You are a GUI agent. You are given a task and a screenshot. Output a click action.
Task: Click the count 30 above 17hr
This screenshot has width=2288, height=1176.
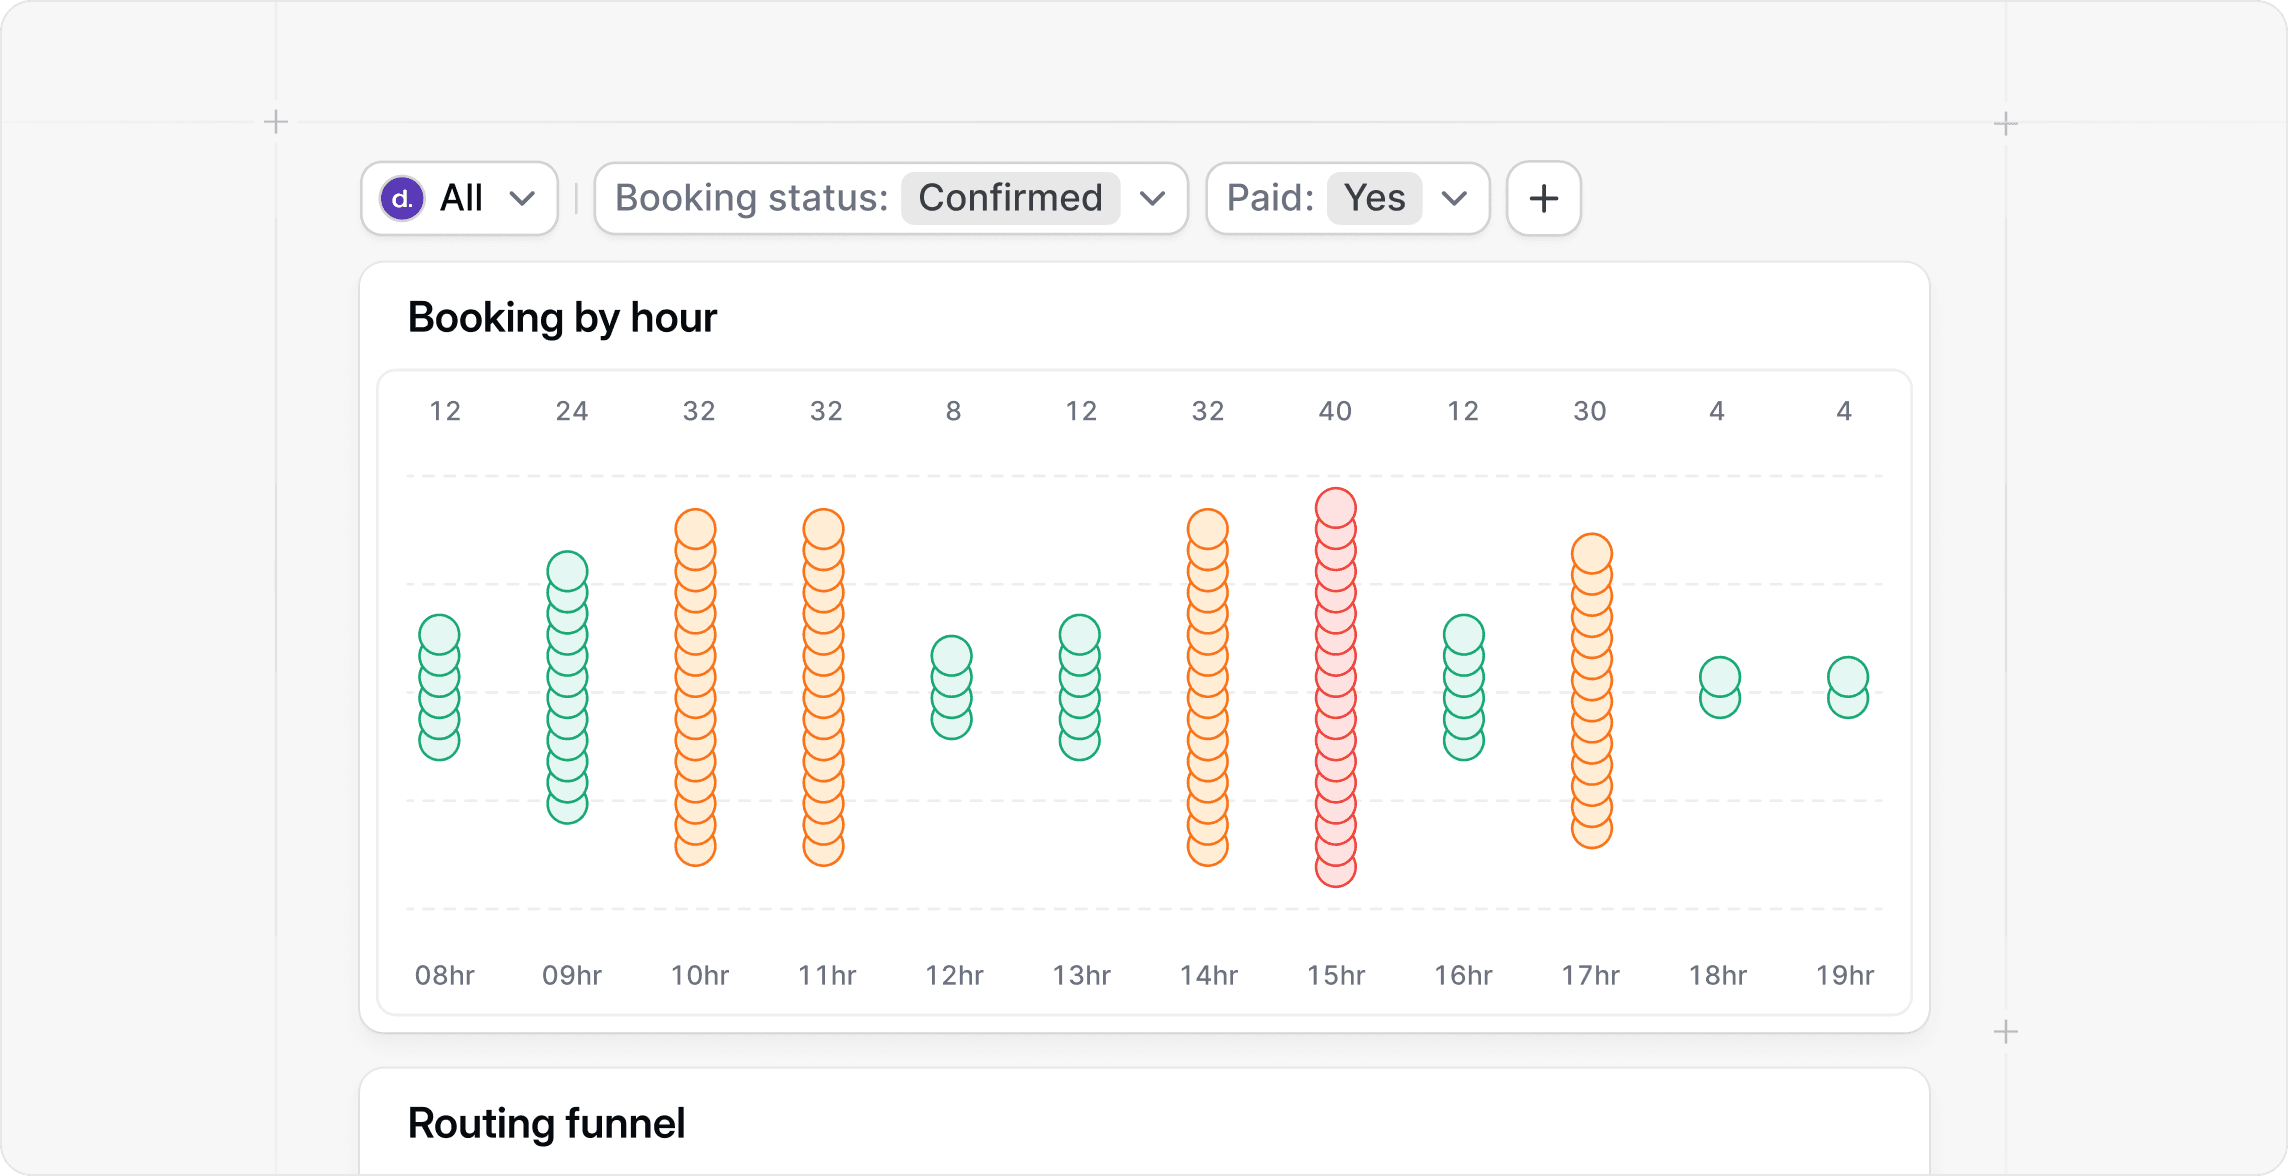pyautogui.click(x=1590, y=411)
